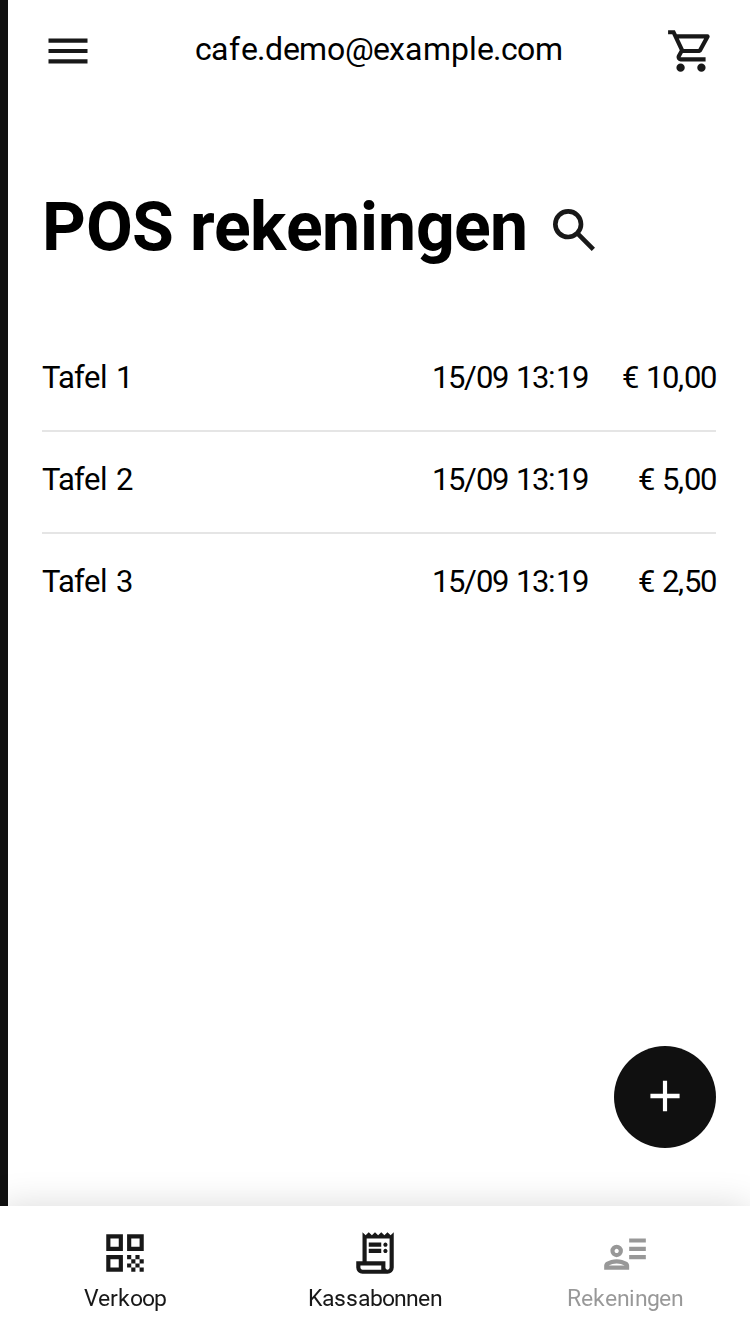Open the Tafel 2 bill
This screenshot has height=1334, width=750.
(x=379, y=480)
